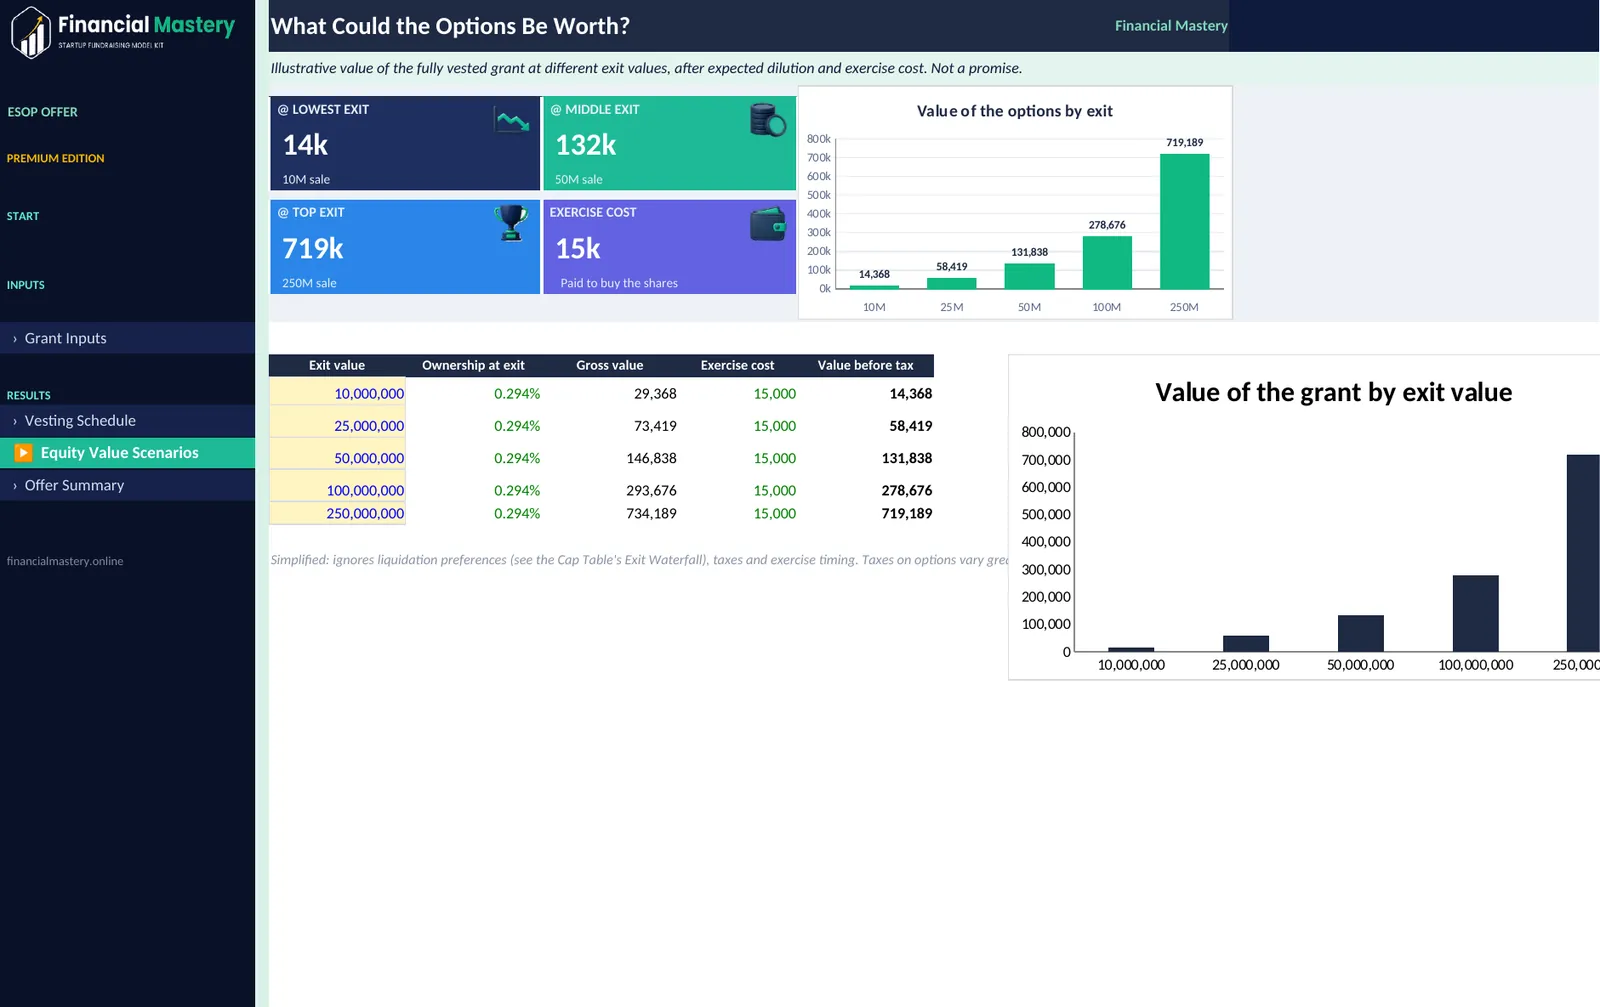Click the 'Ownership at exit' column header

click(x=473, y=365)
